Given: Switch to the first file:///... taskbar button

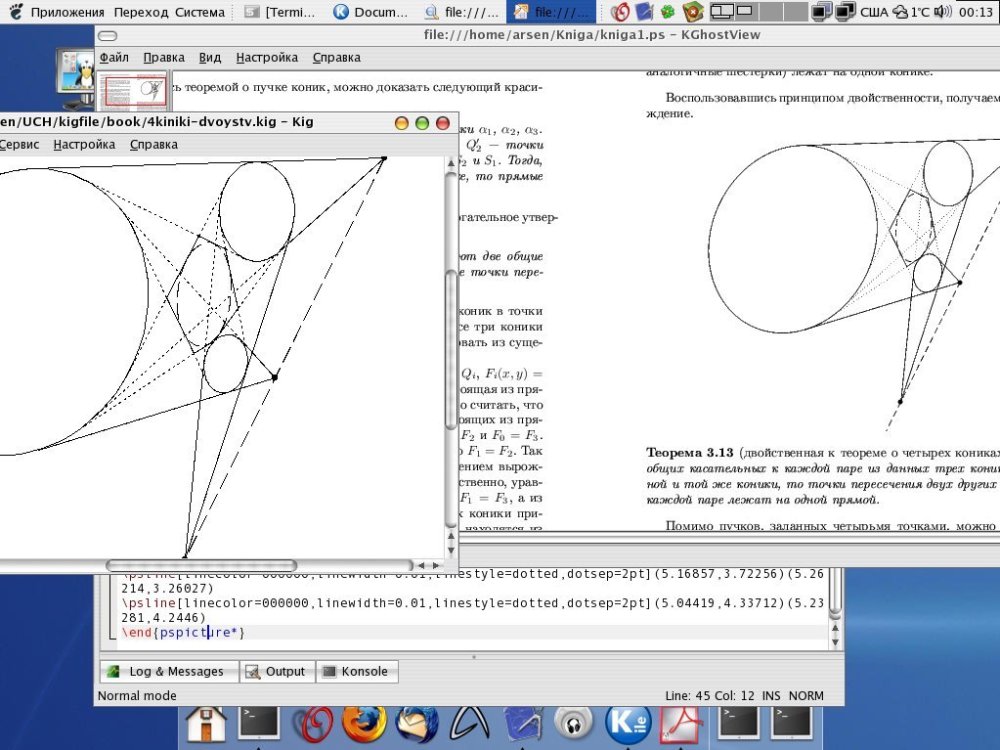Looking at the screenshot, I should [462, 11].
